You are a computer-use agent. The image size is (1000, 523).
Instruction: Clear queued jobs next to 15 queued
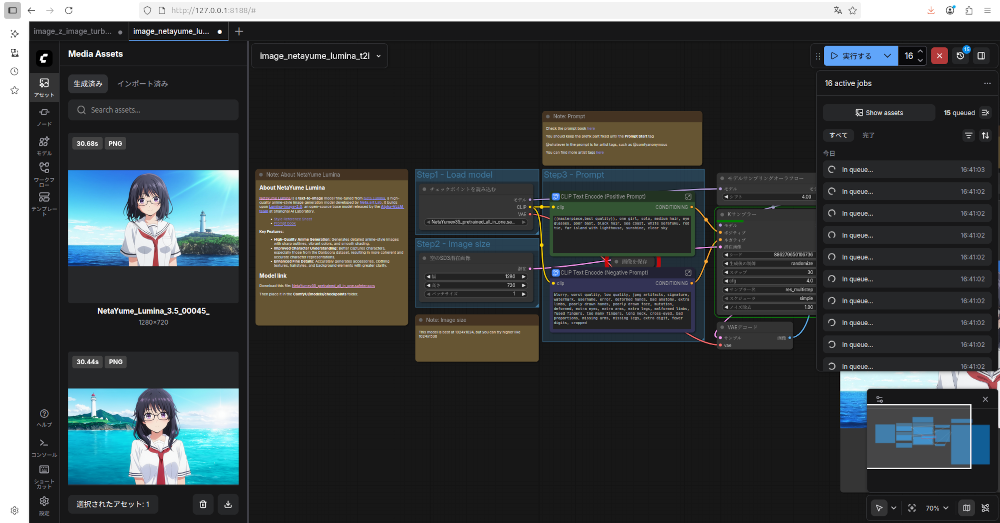pos(985,113)
